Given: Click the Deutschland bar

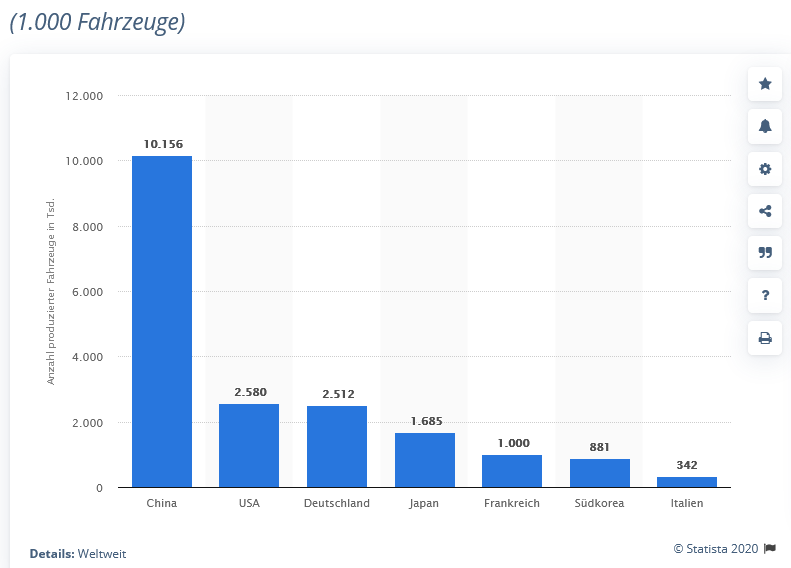Looking at the screenshot, I should pyautogui.click(x=337, y=446).
